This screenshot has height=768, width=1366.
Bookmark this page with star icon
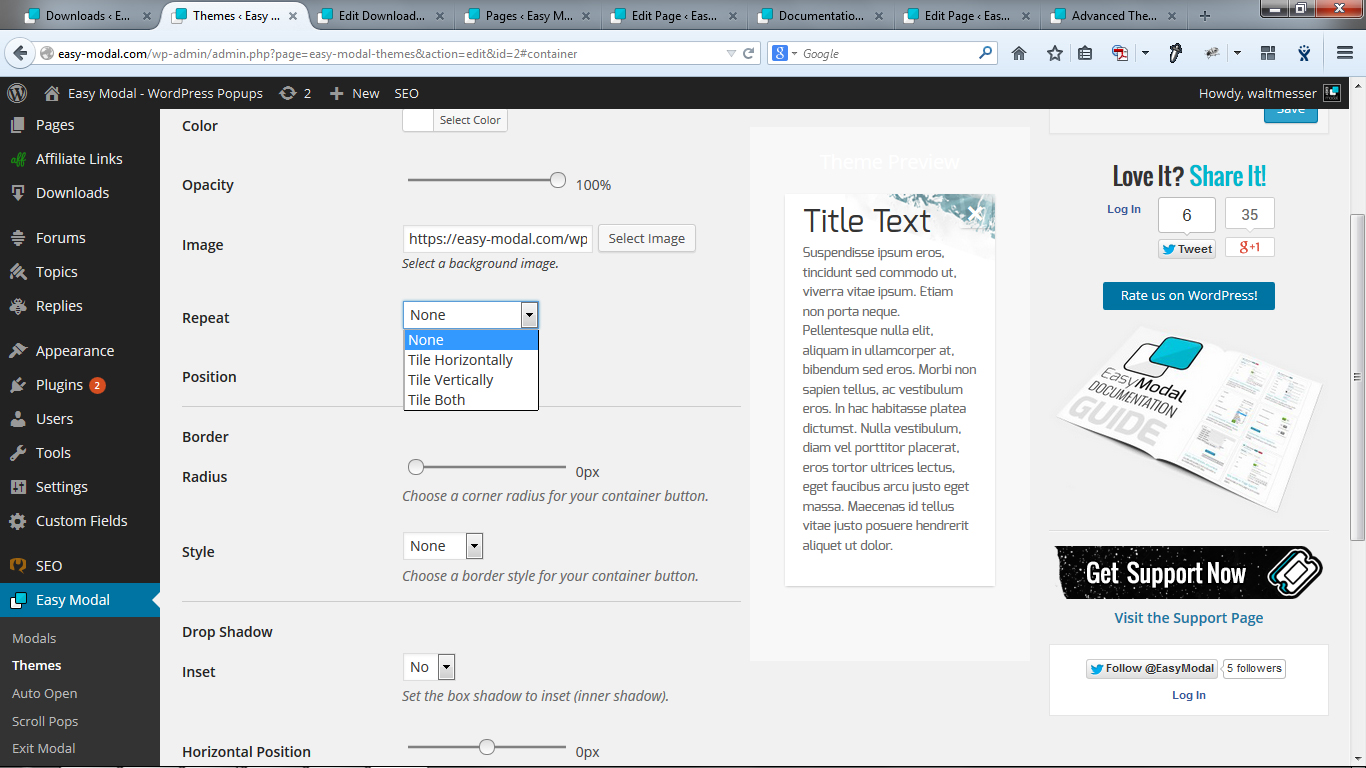(1054, 54)
